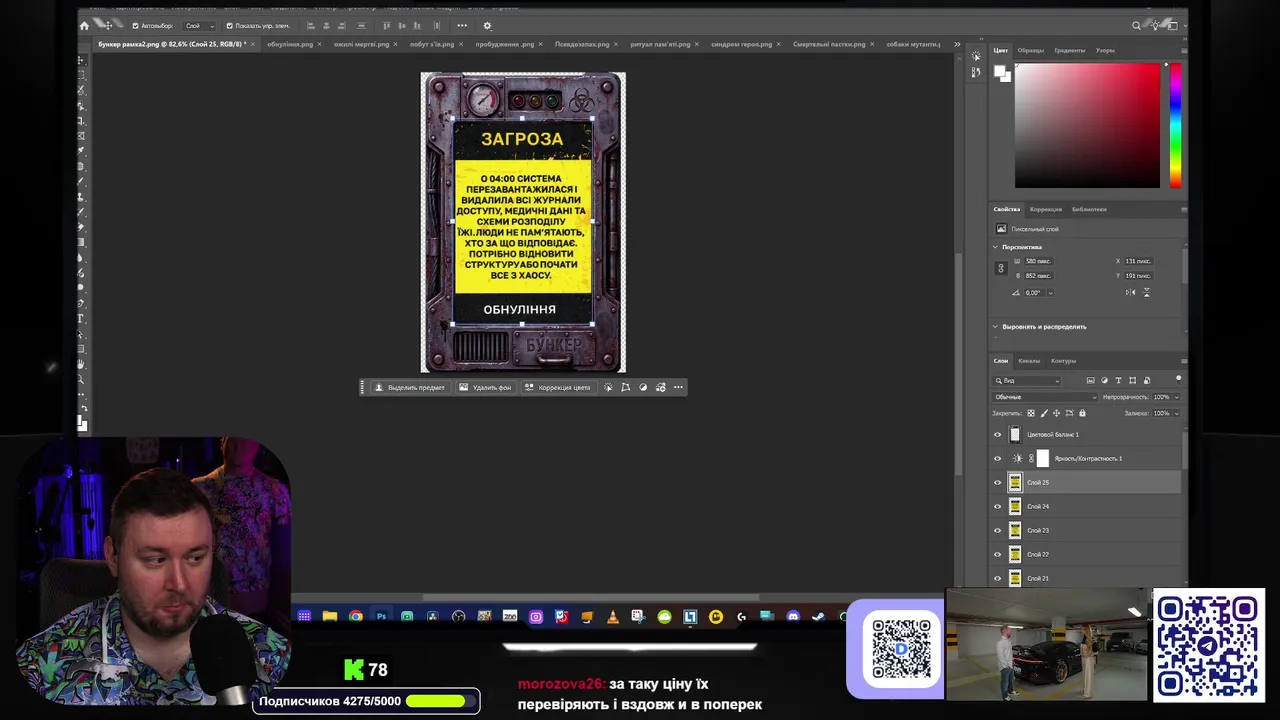Show more document tabs chevron

point(957,44)
